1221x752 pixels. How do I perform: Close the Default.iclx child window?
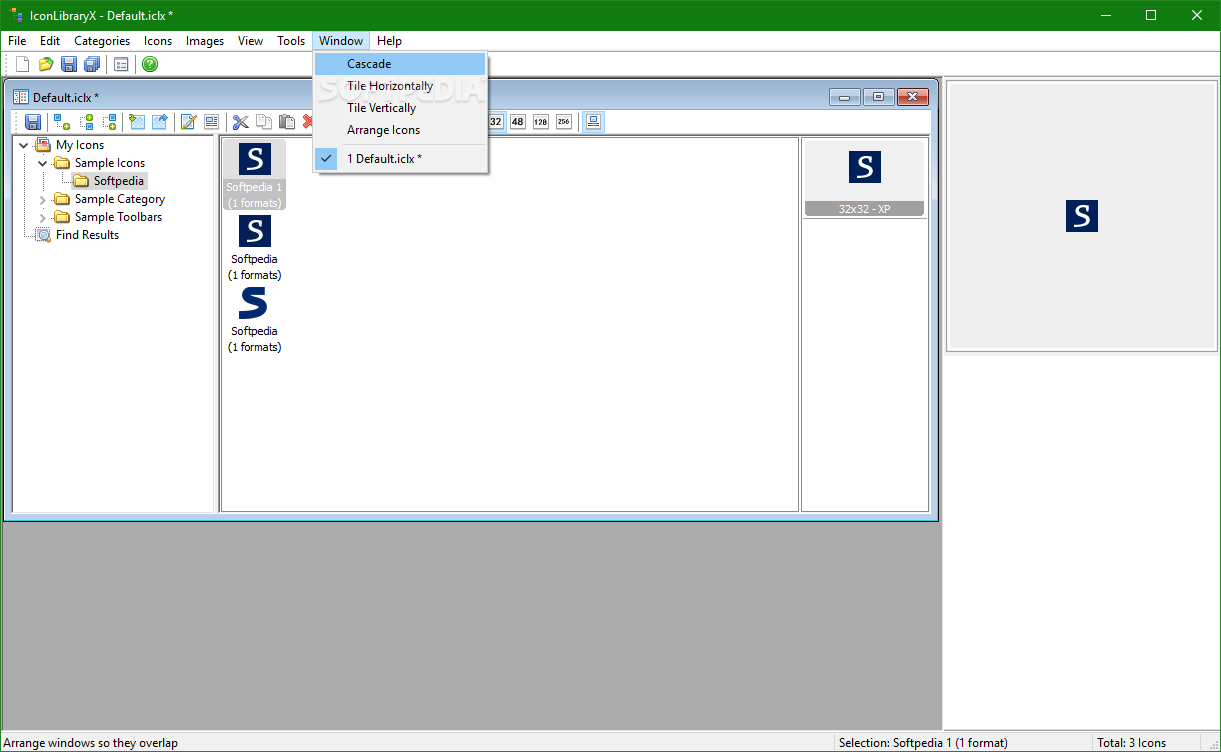pos(913,97)
